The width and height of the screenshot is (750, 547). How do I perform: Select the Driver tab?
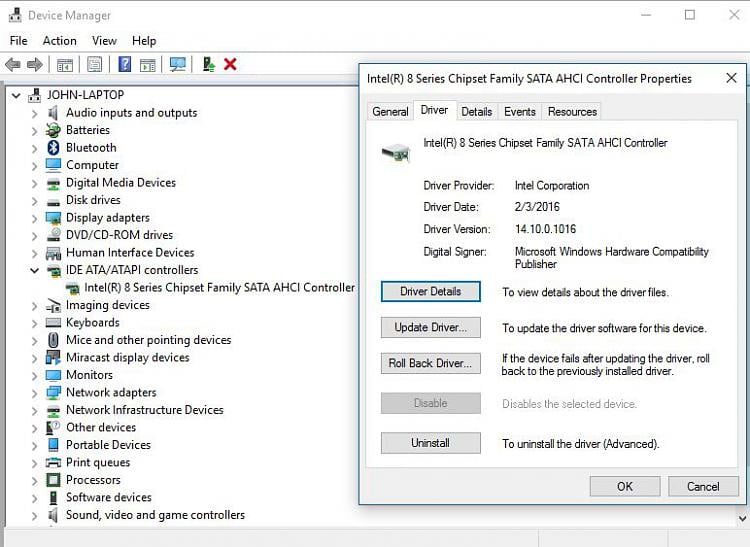(x=434, y=110)
